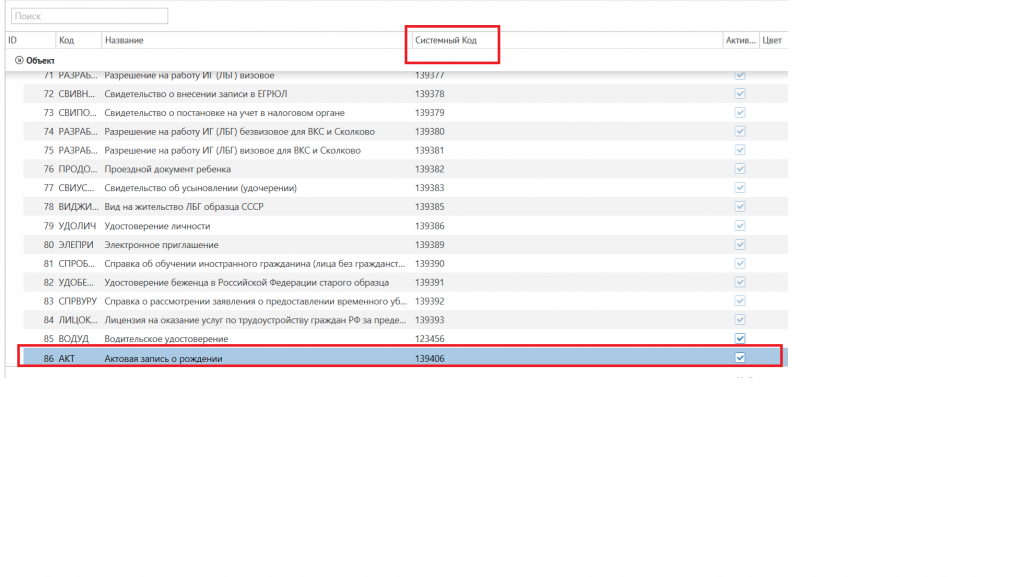Image resolution: width=1024 pixels, height=577 pixels.
Task: Toggle active checkbox for row with code 139378
Action: click(x=740, y=94)
